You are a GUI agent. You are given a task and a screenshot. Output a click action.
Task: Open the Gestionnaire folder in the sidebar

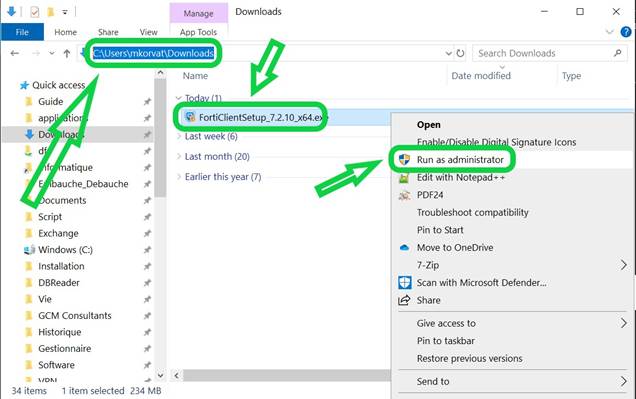64,349
